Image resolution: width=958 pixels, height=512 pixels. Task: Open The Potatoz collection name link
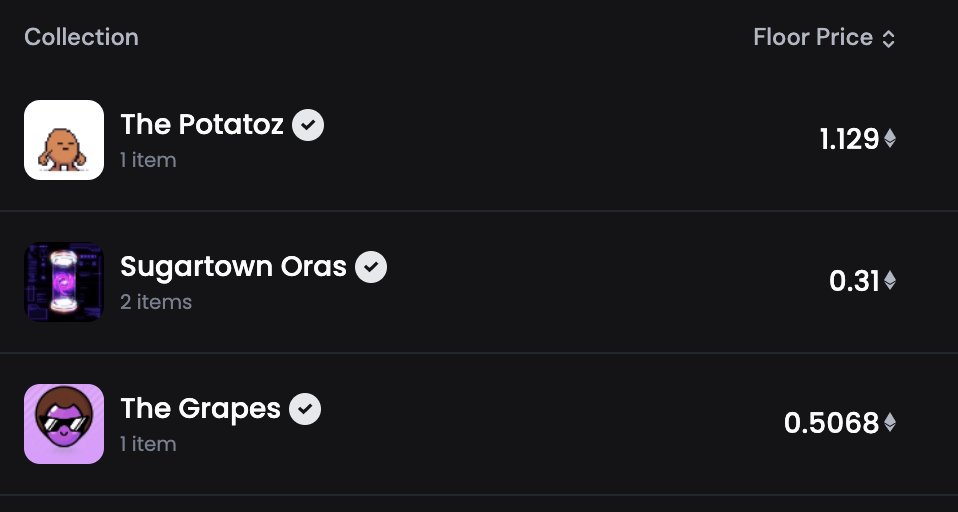(202, 125)
